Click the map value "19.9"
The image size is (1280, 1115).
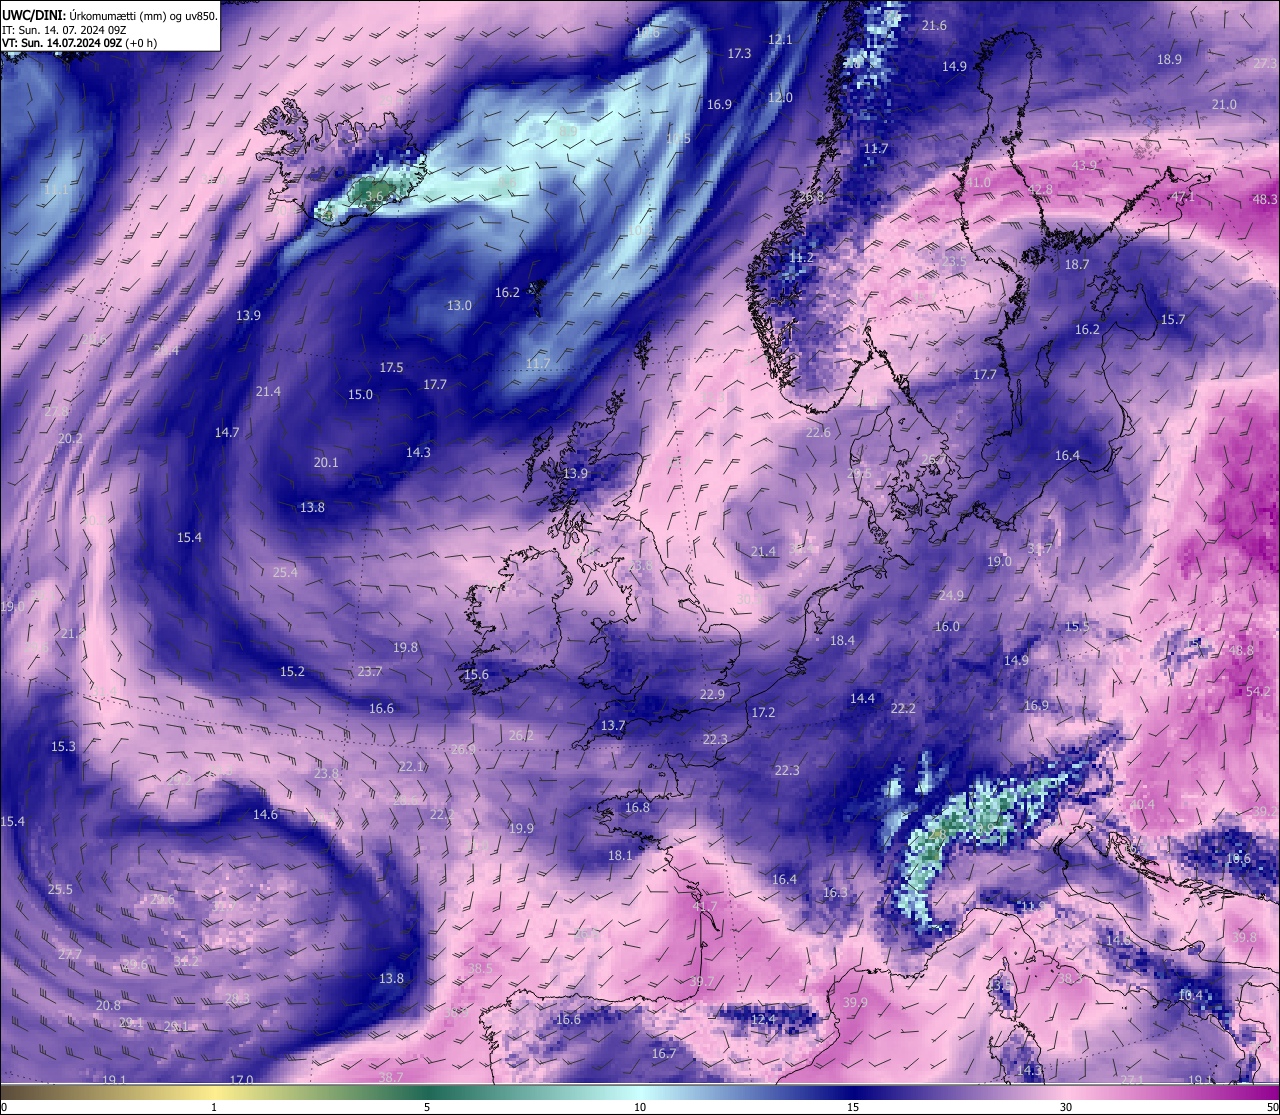[521, 829]
